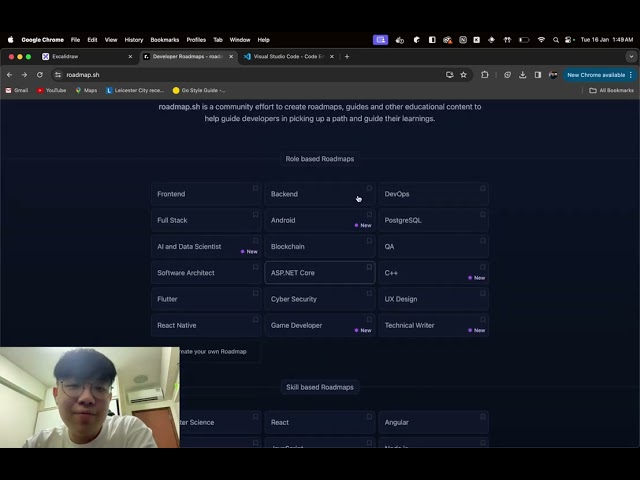Bookmark the Cyber Security roadmap card
The width and height of the screenshot is (640, 480).
click(369, 293)
